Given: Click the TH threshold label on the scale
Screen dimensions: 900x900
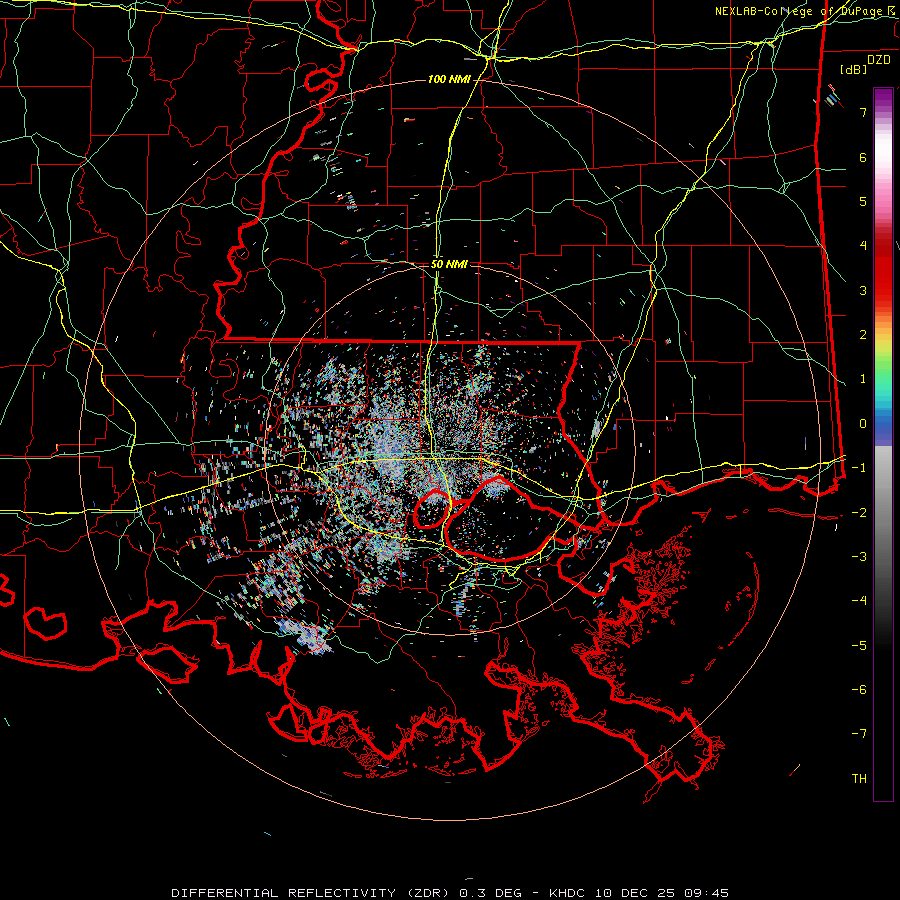Looking at the screenshot, I should (x=859, y=779).
